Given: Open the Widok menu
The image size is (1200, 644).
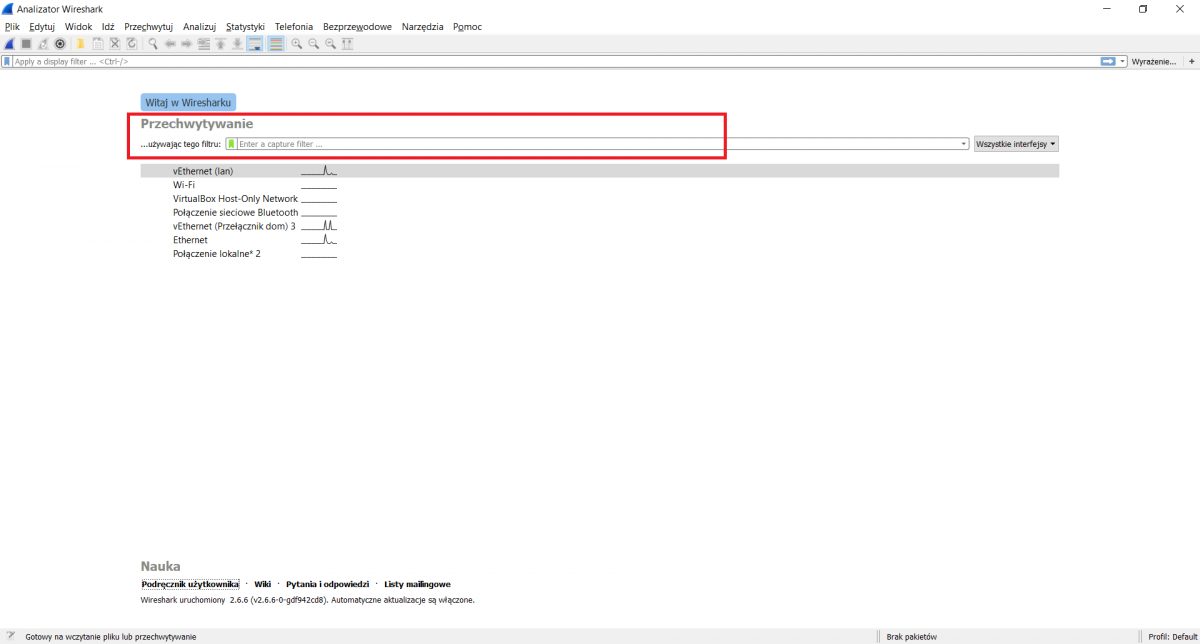Looking at the screenshot, I should [x=78, y=27].
